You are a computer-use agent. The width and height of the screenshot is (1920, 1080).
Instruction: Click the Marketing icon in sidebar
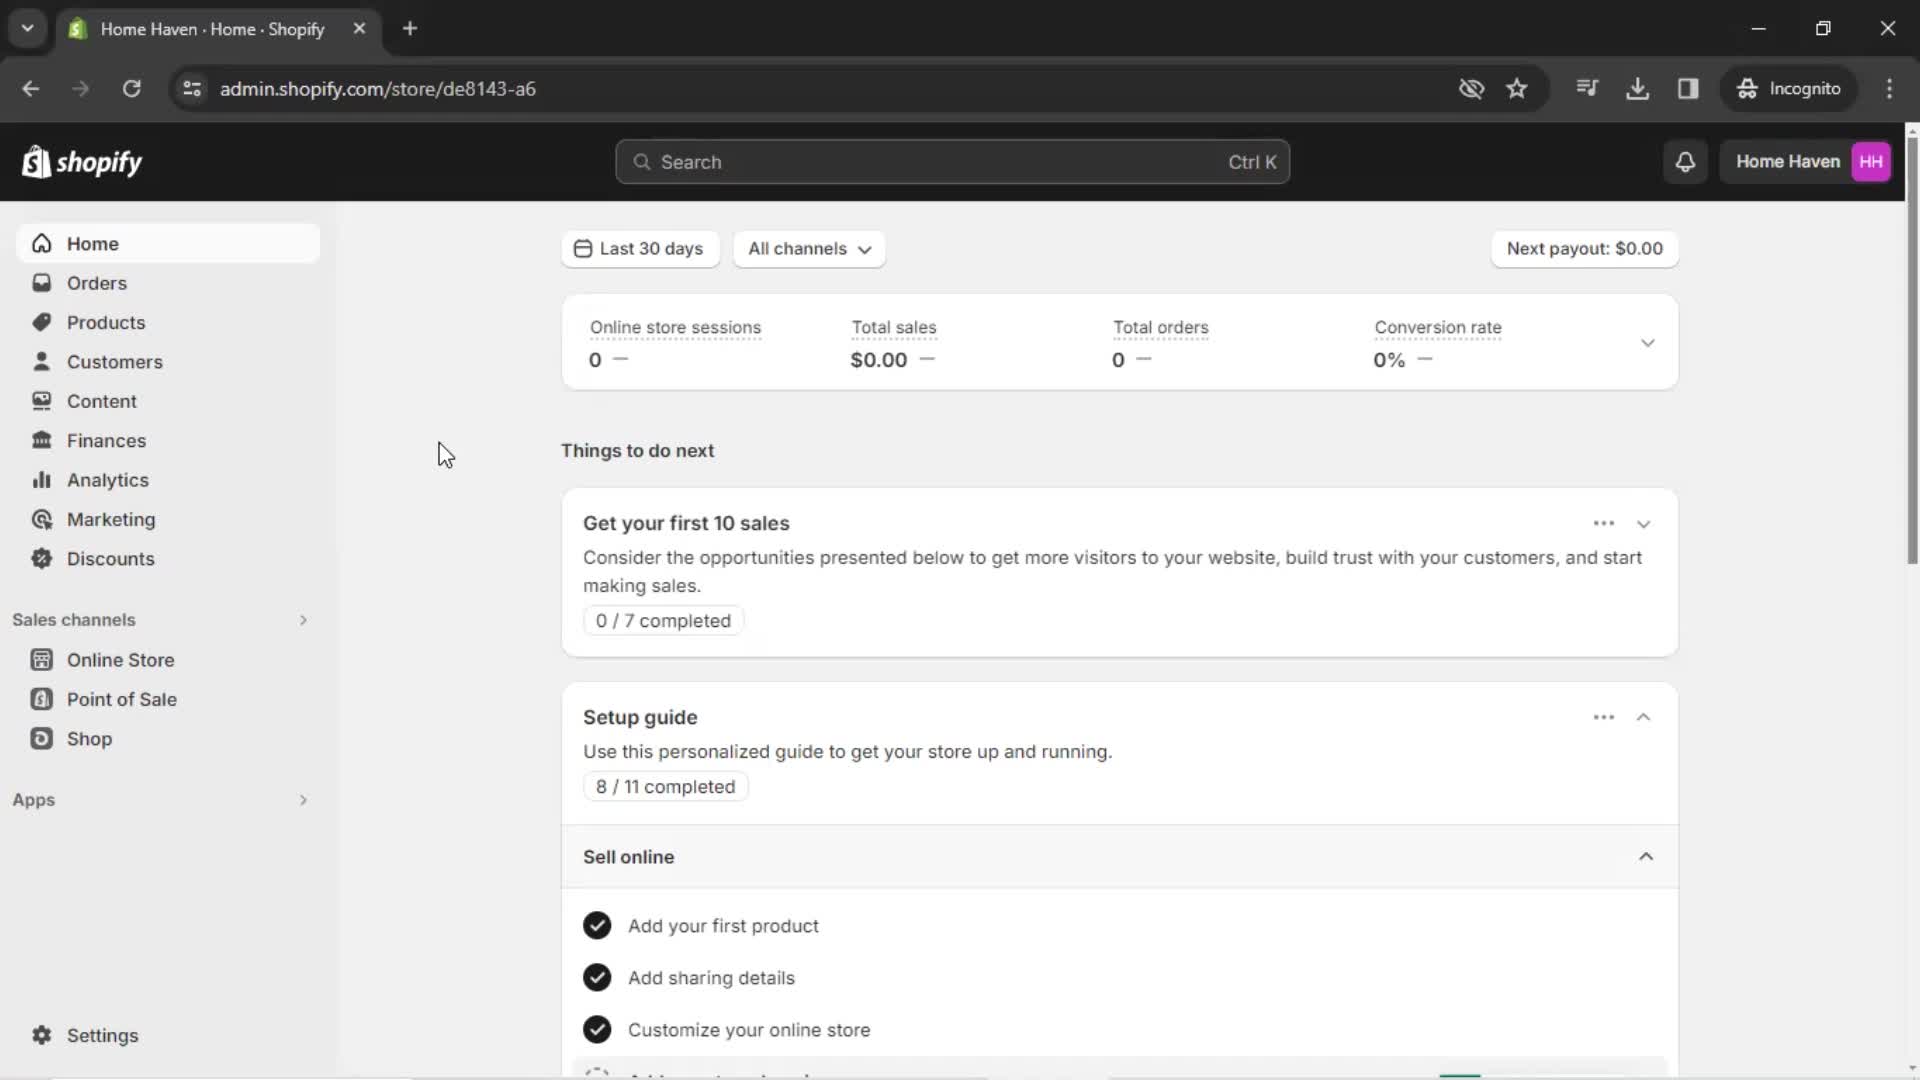pos(41,520)
